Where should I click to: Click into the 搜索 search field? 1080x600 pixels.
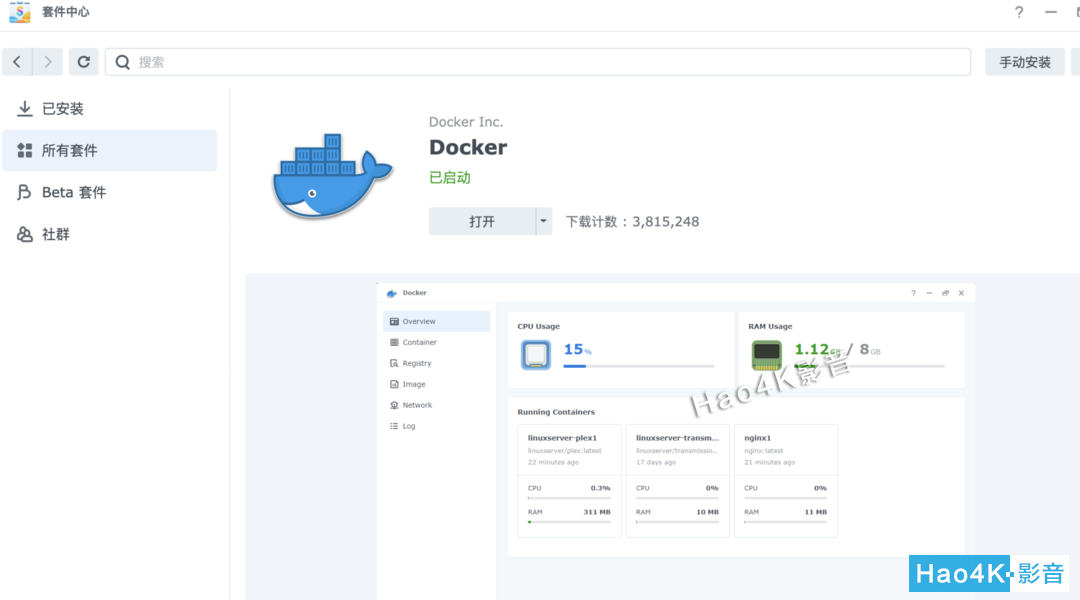[538, 62]
